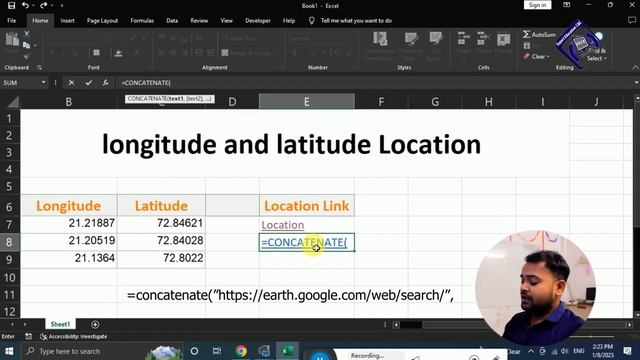The width and height of the screenshot is (640, 360).
Task: Open the Help tab
Action: 289,20
